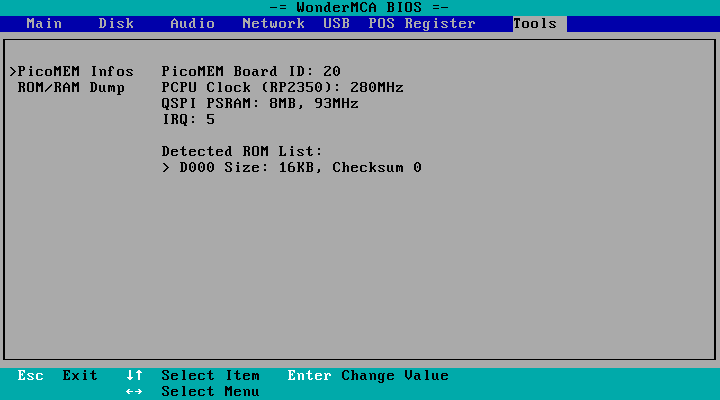
Task: Click the WonderMCA BIOS title text
Action: point(359,7)
